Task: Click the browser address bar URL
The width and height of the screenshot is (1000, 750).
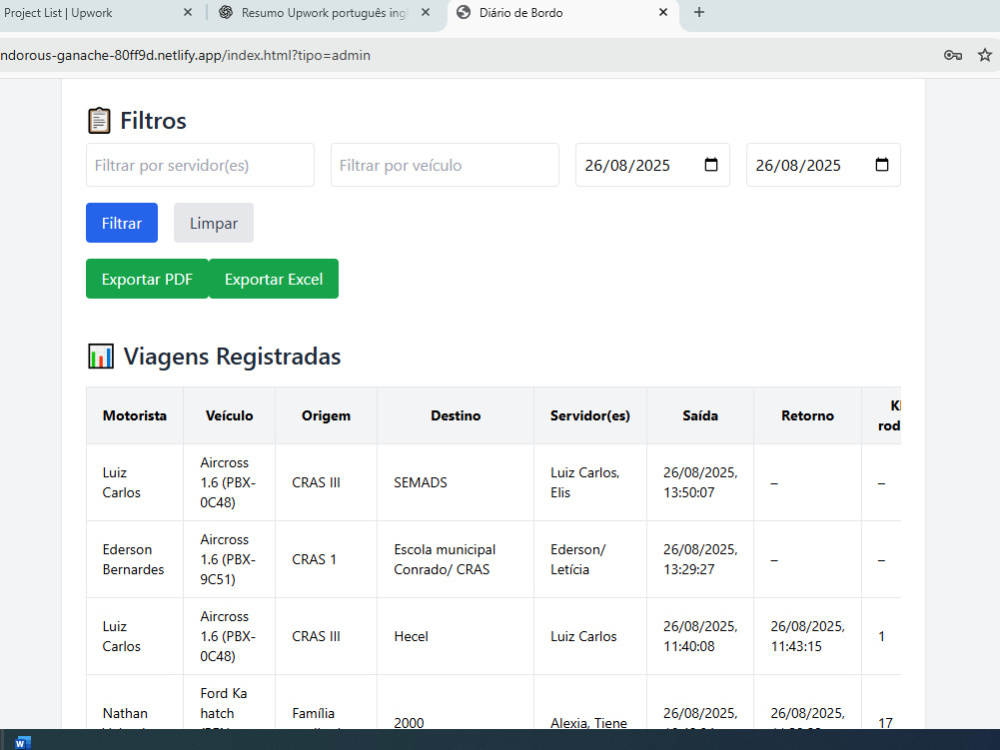Action: pos(185,55)
